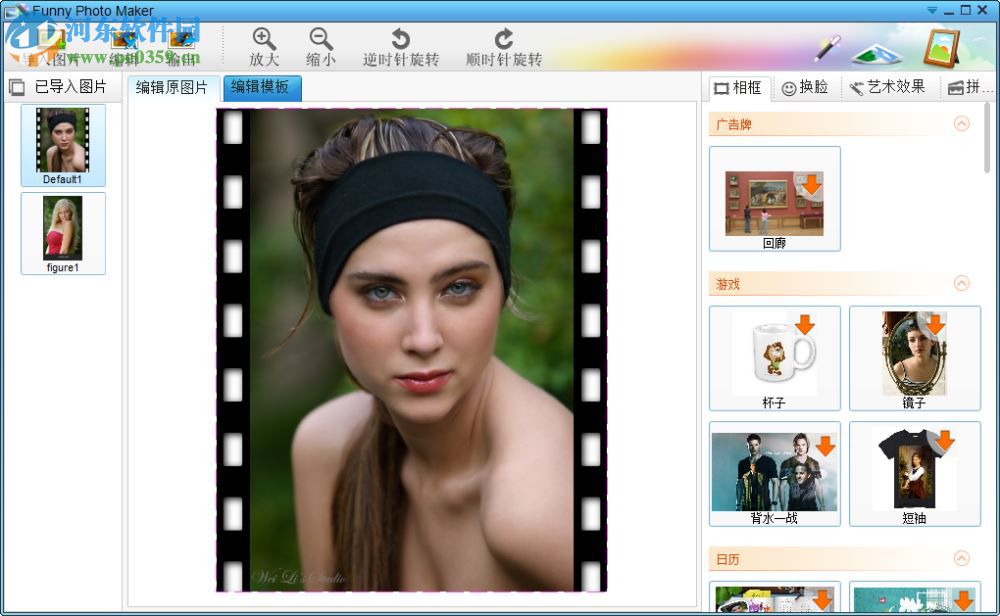The width and height of the screenshot is (1000, 616).
Task: Open the 编辑模板 tab
Action: [x=260, y=88]
